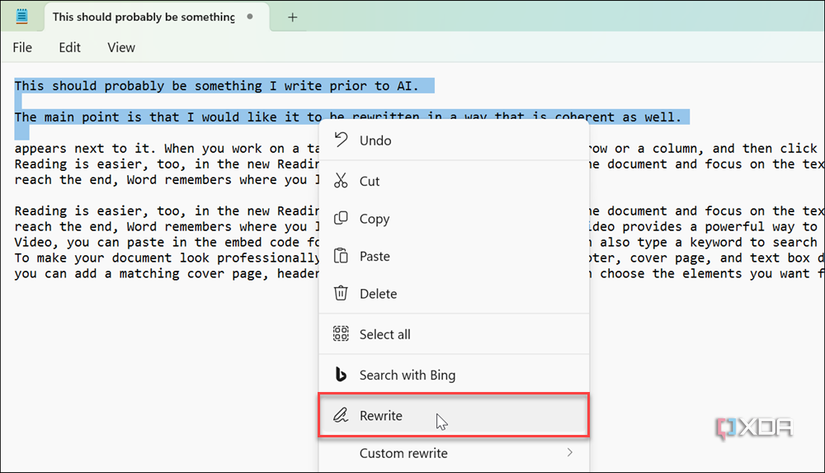
Task: Click the line 'This should probably be something I write prior to AI.'
Action: [x=216, y=86]
